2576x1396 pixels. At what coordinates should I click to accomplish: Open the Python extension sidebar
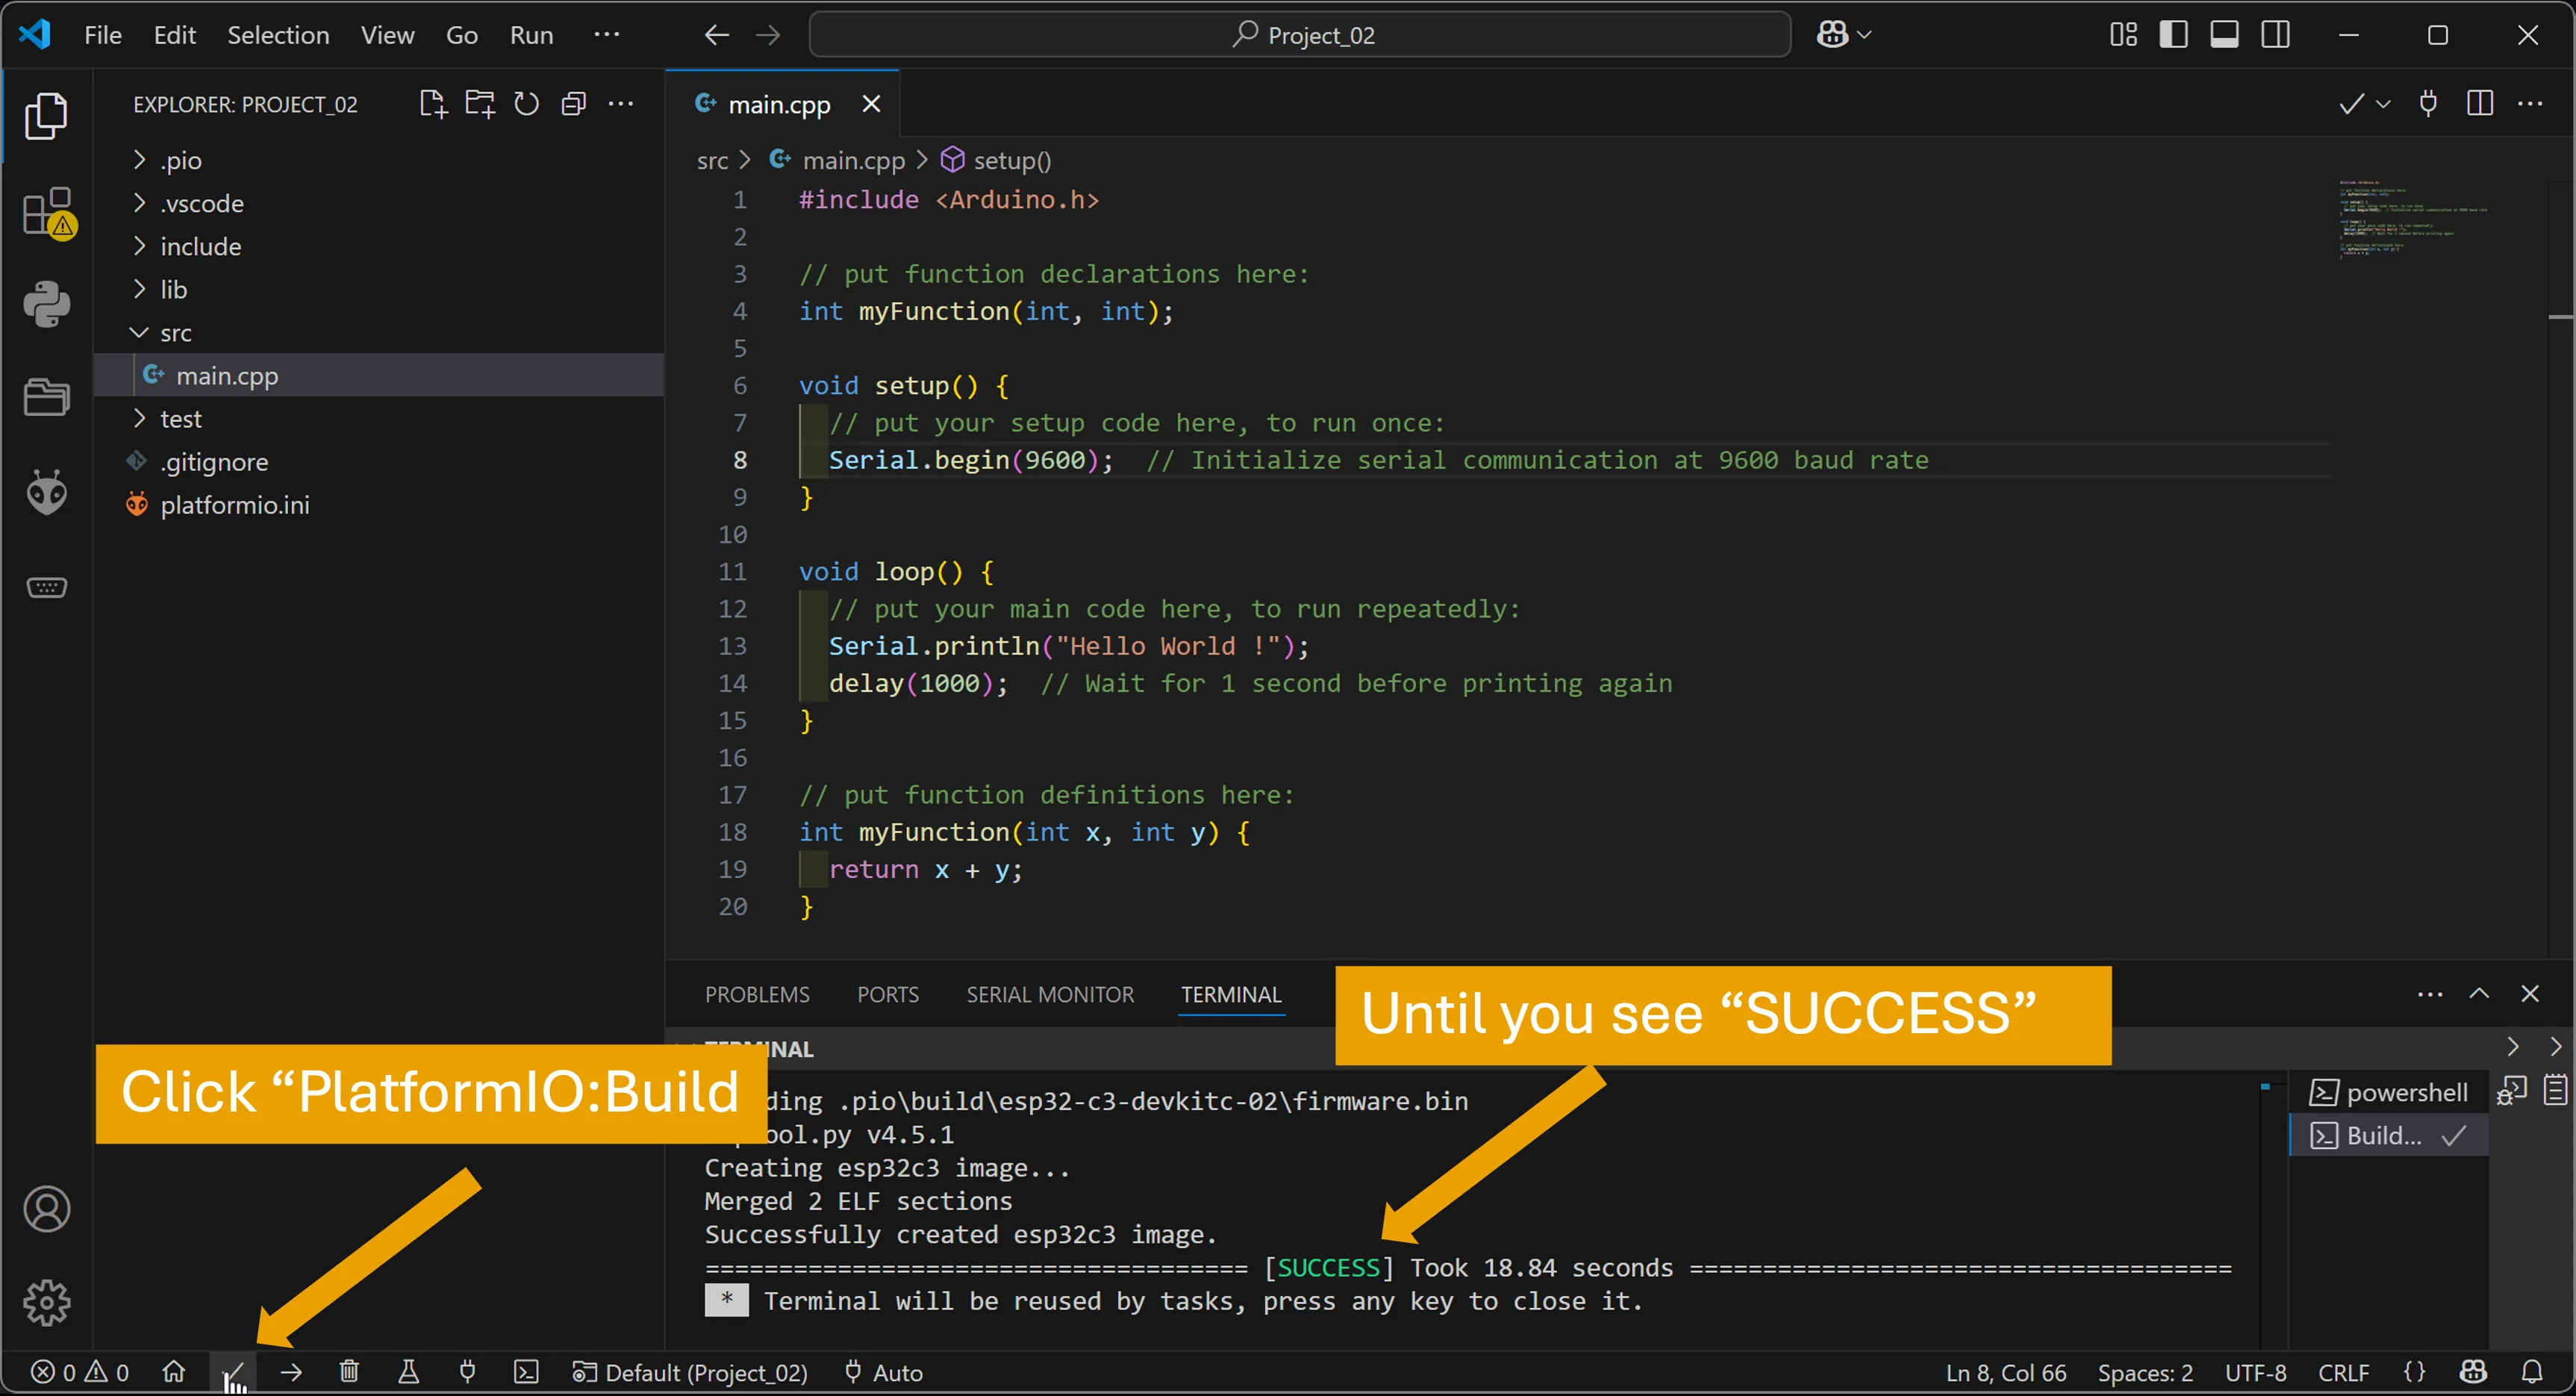click(46, 304)
